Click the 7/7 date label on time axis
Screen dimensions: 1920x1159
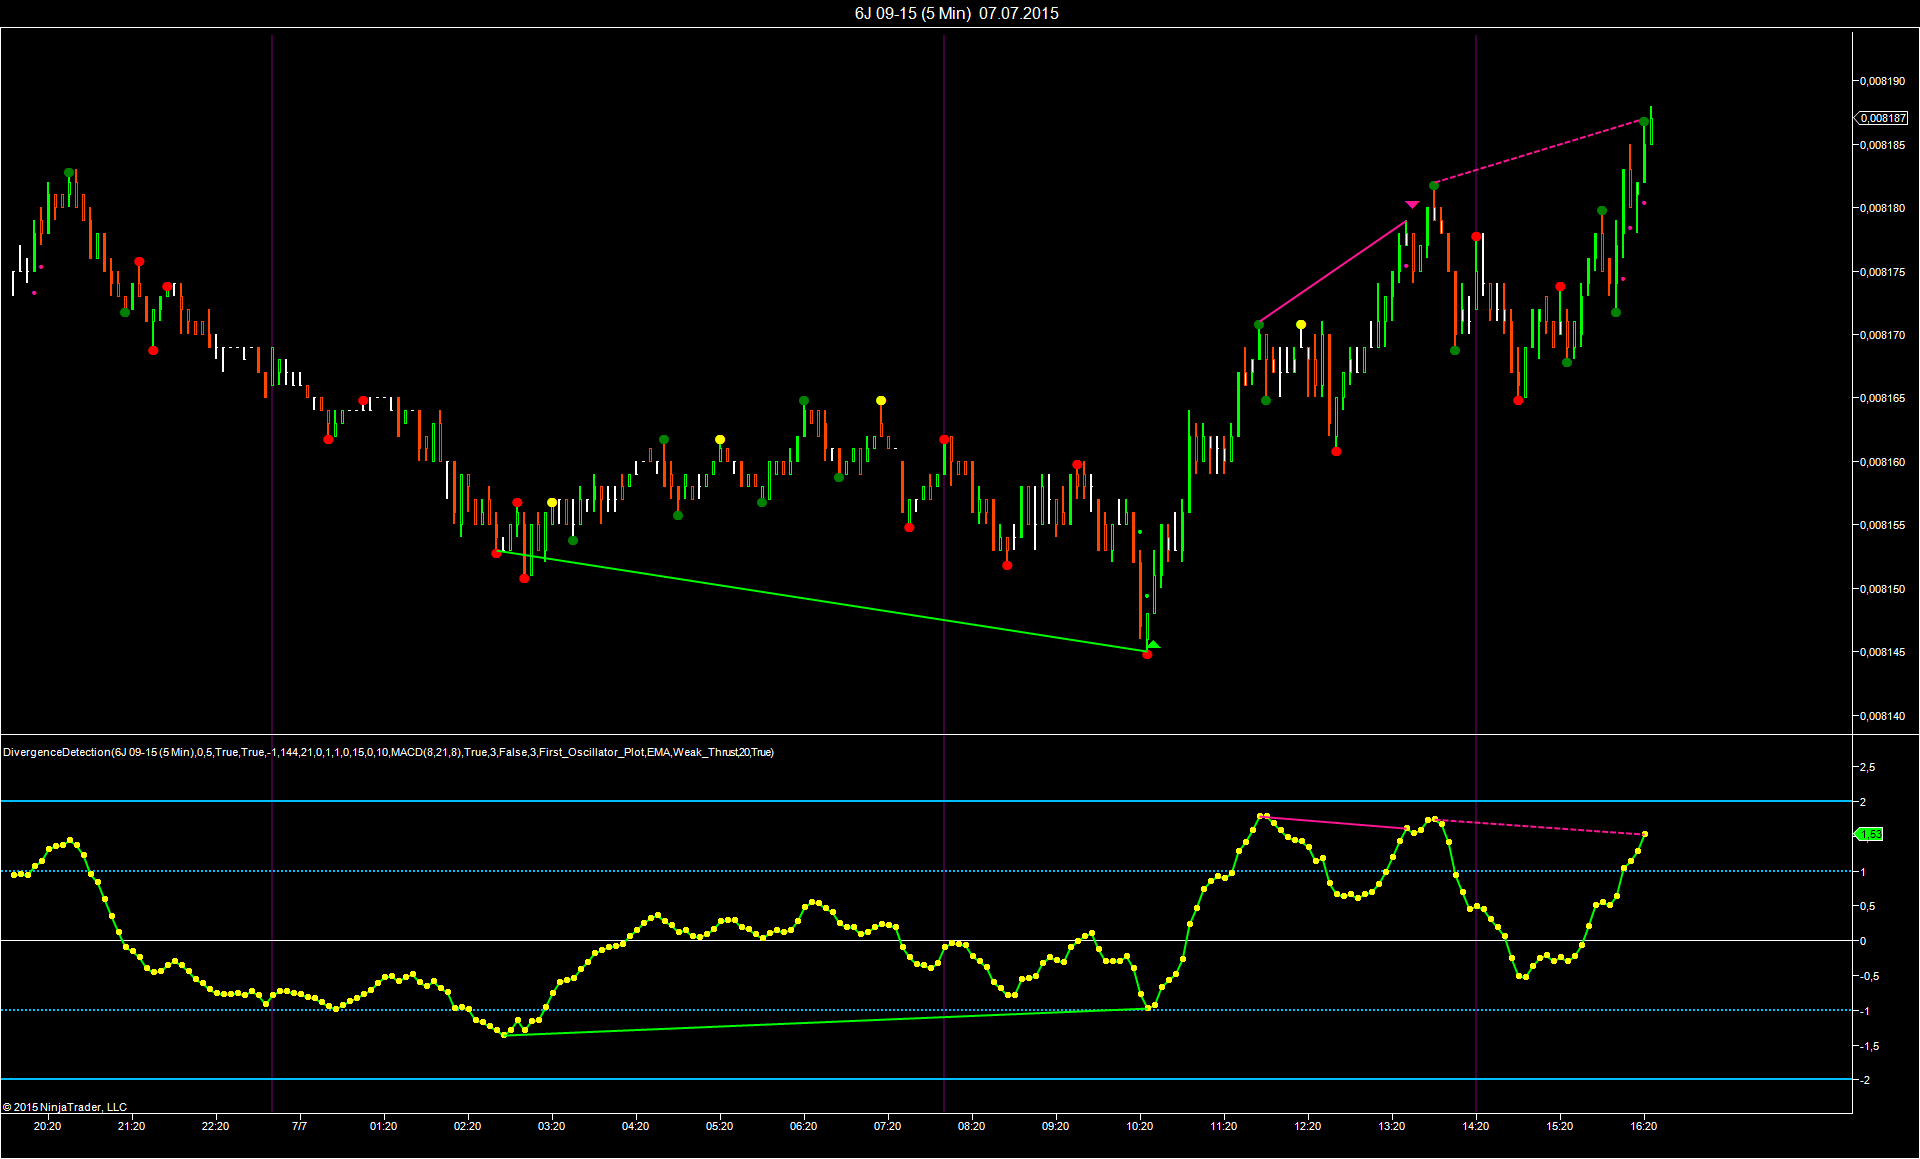pos(299,1126)
